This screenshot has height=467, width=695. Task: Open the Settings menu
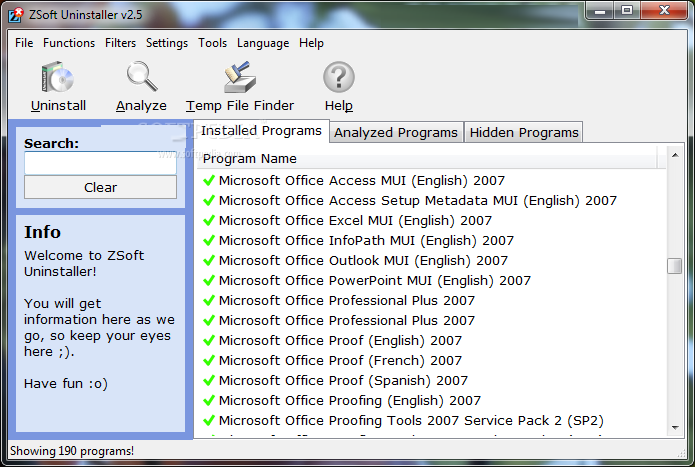(167, 43)
